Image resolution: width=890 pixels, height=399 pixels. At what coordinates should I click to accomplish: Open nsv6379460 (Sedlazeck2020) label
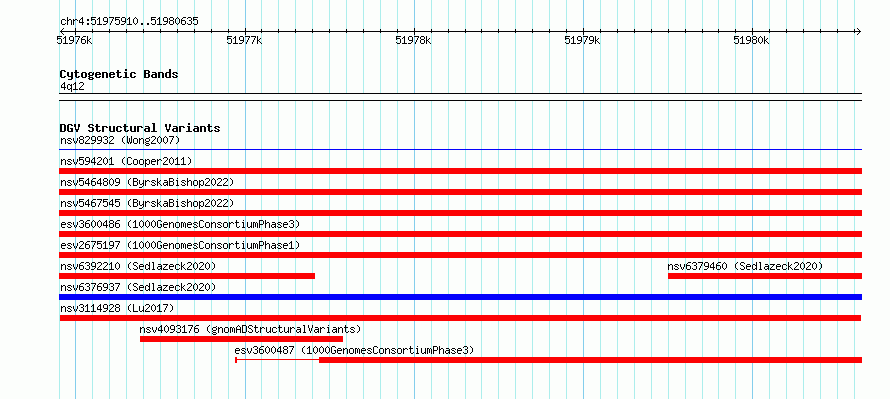tap(745, 266)
